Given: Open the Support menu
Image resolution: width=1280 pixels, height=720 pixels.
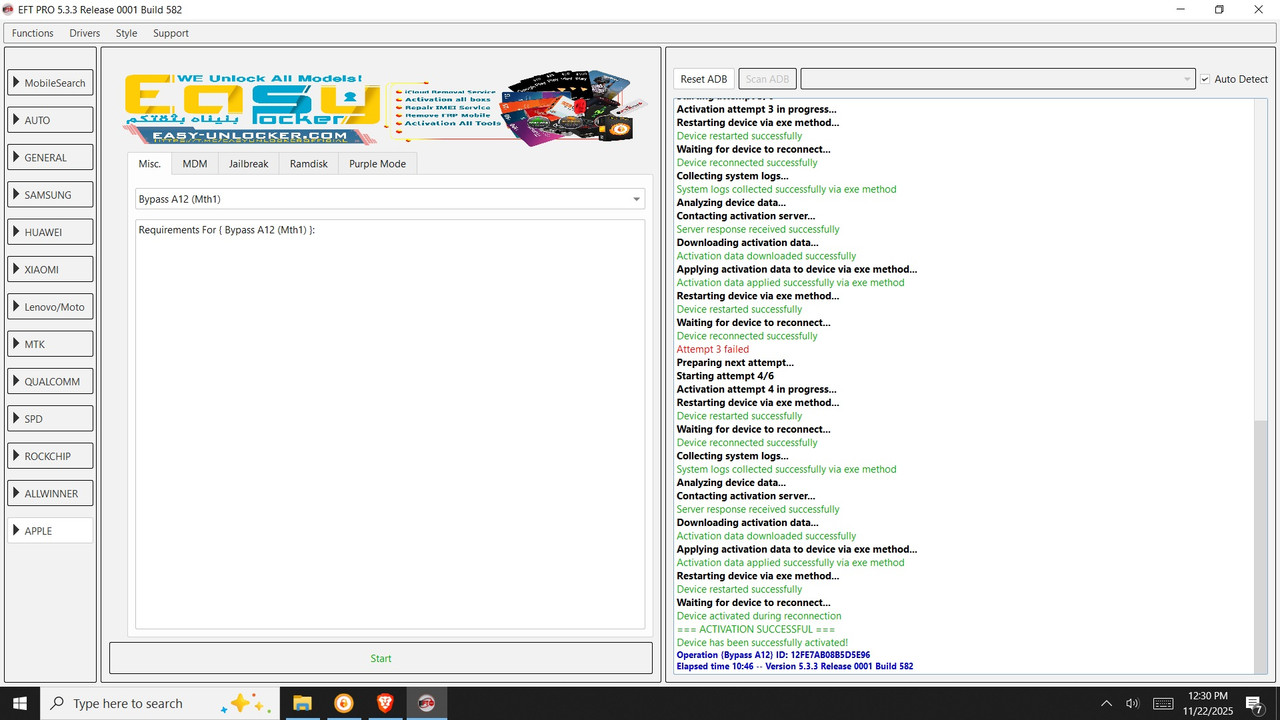Looking at the screenshot, I should (x=171, y=33).
